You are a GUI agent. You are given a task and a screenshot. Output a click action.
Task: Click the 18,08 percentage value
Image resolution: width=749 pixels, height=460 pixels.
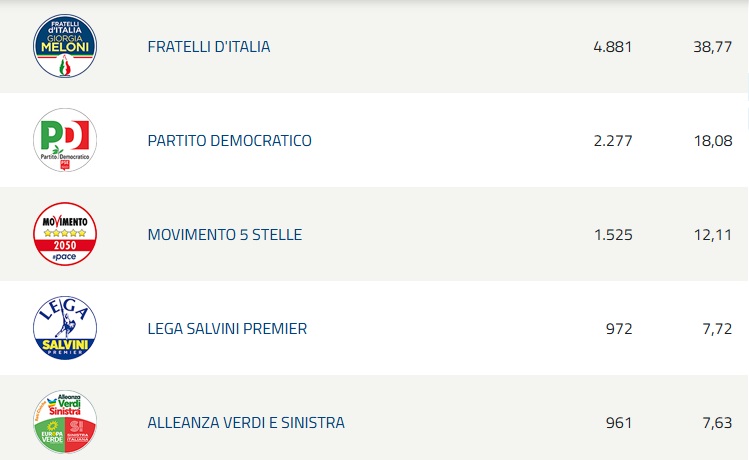(x=712, y=141)
